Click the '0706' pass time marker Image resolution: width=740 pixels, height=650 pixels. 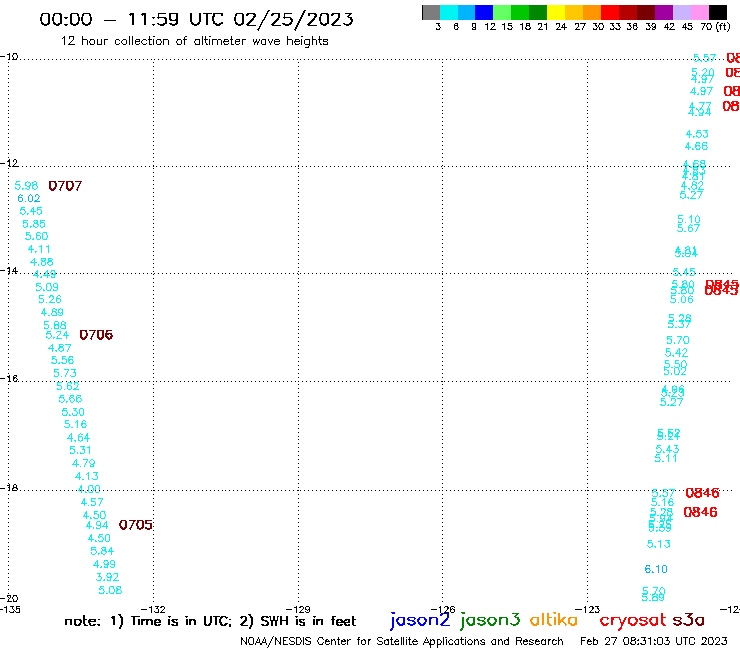click(96, 335)
